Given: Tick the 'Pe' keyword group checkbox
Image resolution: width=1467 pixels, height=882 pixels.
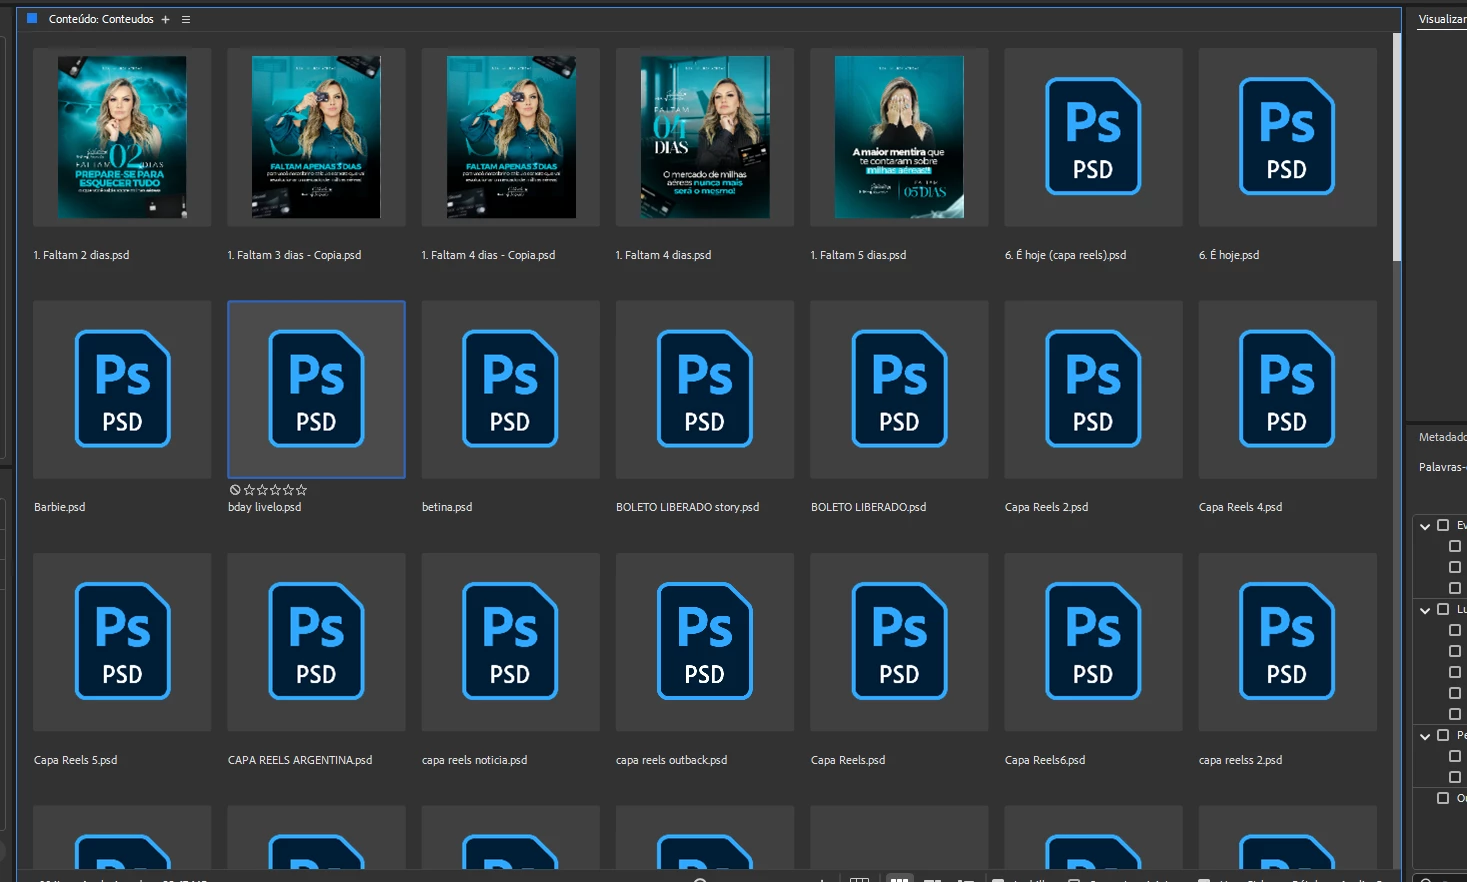Looking at the screenshot, I should [1443, 735].
